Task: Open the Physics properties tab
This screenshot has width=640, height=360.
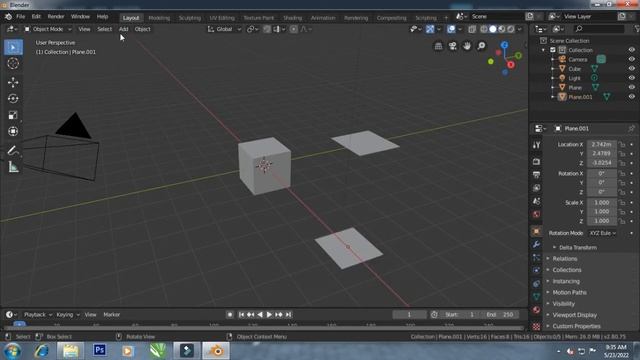Action: [x=536, y=270]
